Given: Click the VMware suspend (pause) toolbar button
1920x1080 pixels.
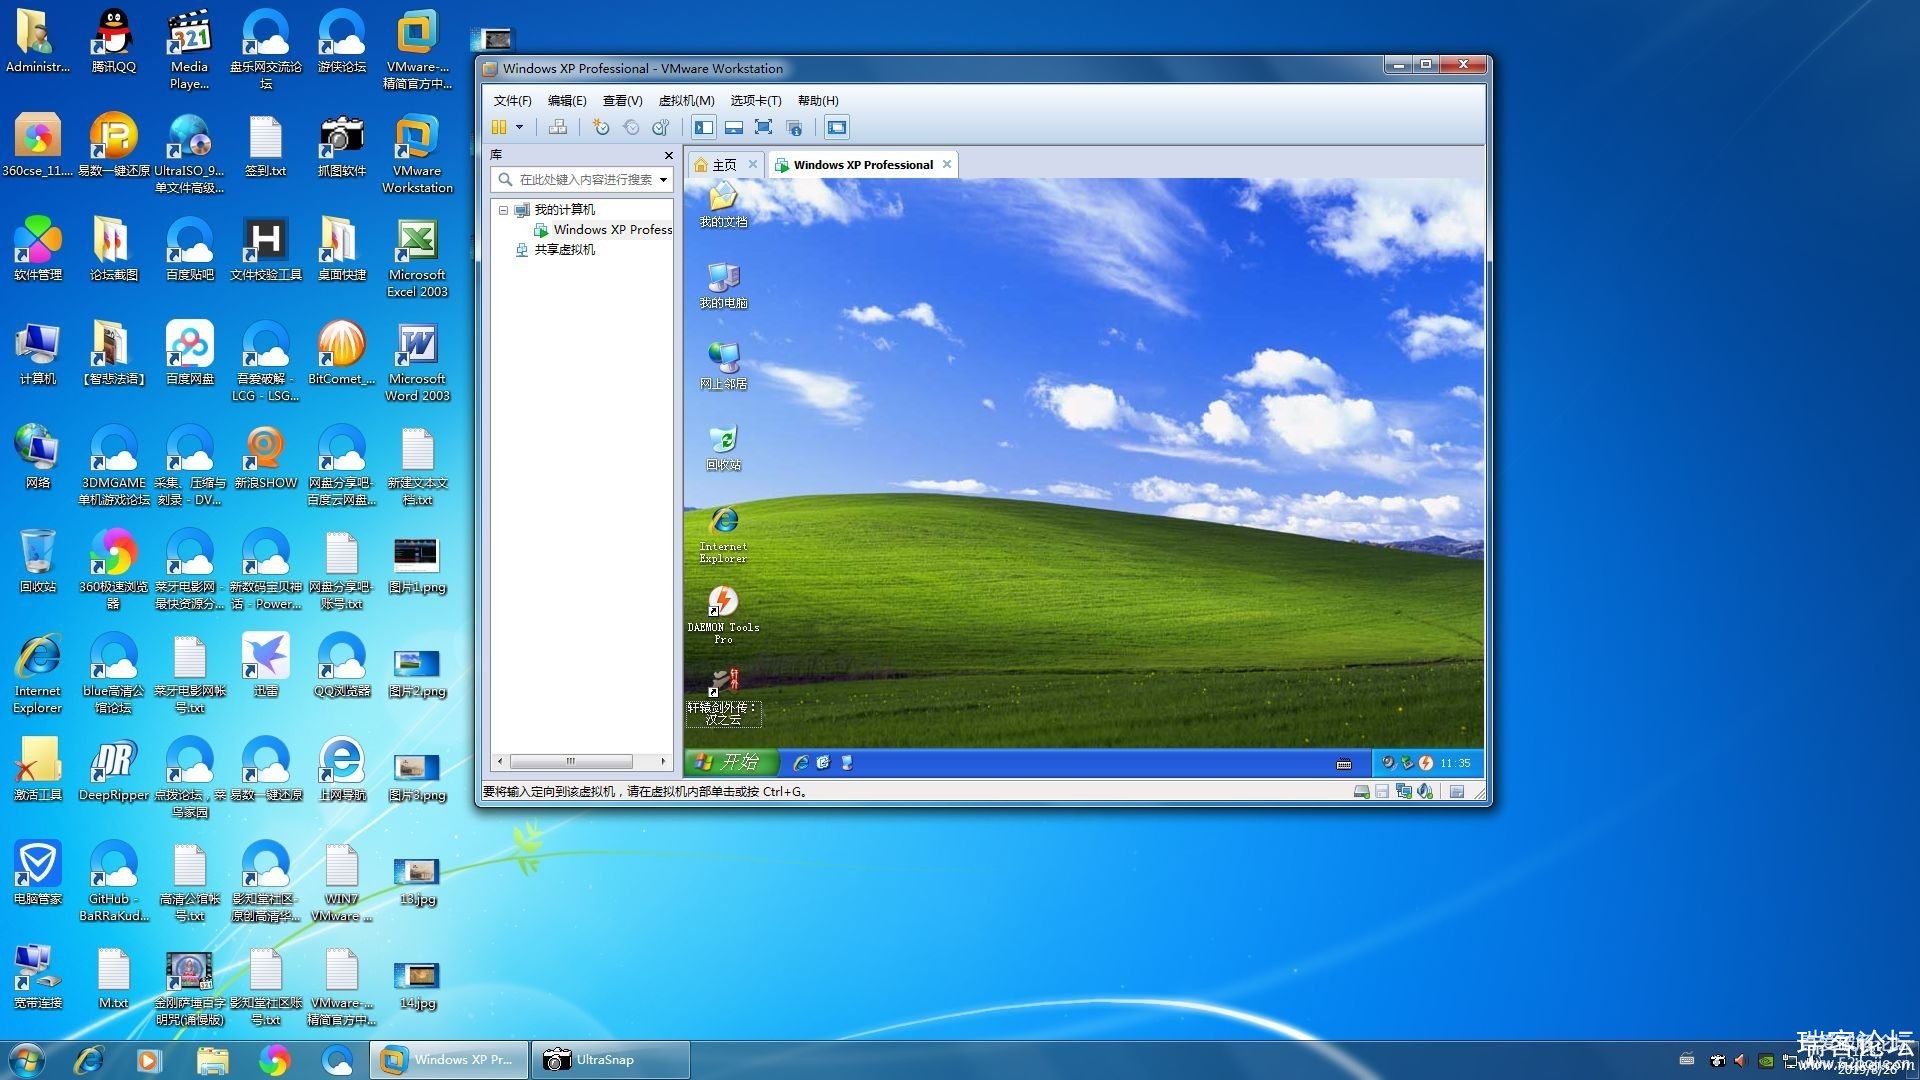Looking at the screenshot, I should coord(499,127).
